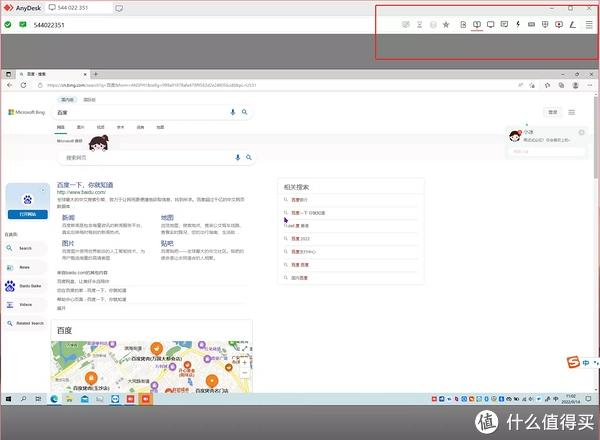Select the 学术 search tab
The image size is (600, 440).
pos(120,127)
